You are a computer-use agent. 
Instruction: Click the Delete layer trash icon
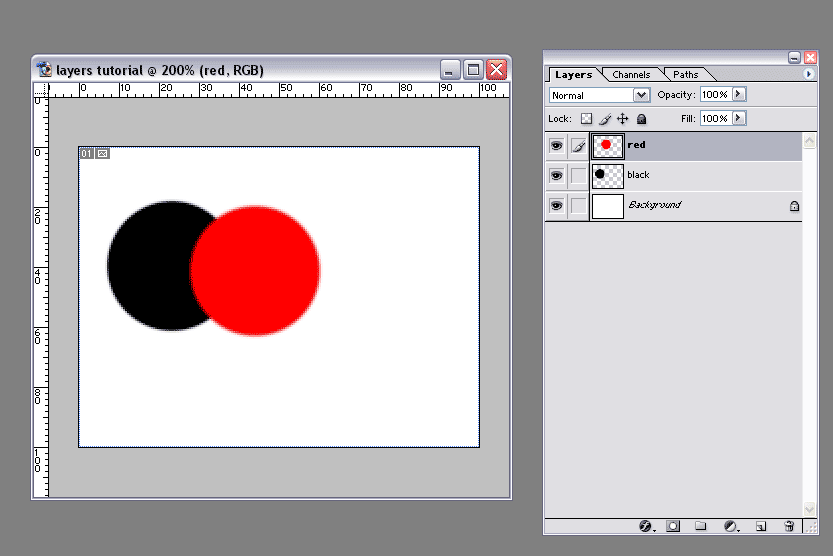pos(789,525)
